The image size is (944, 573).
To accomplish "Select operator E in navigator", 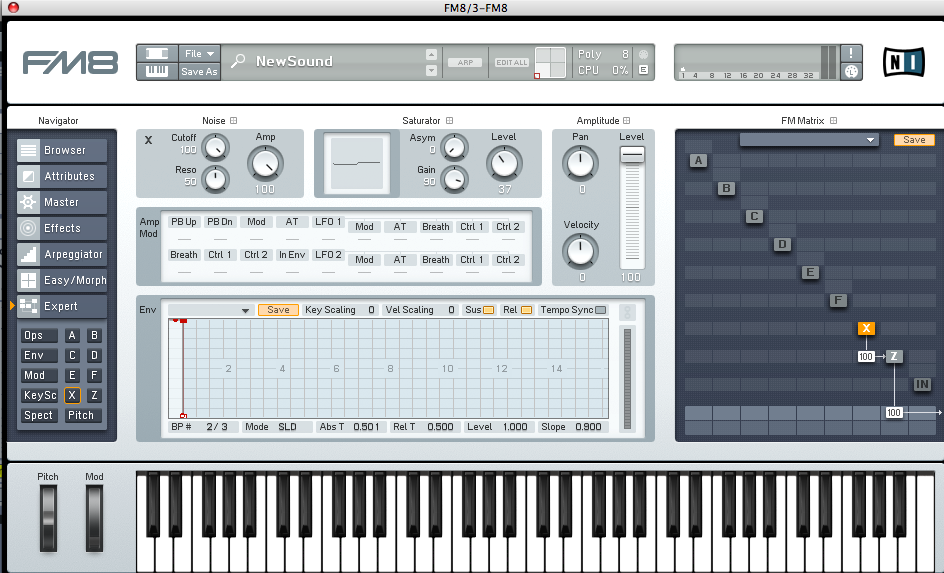I will (72, 375).
